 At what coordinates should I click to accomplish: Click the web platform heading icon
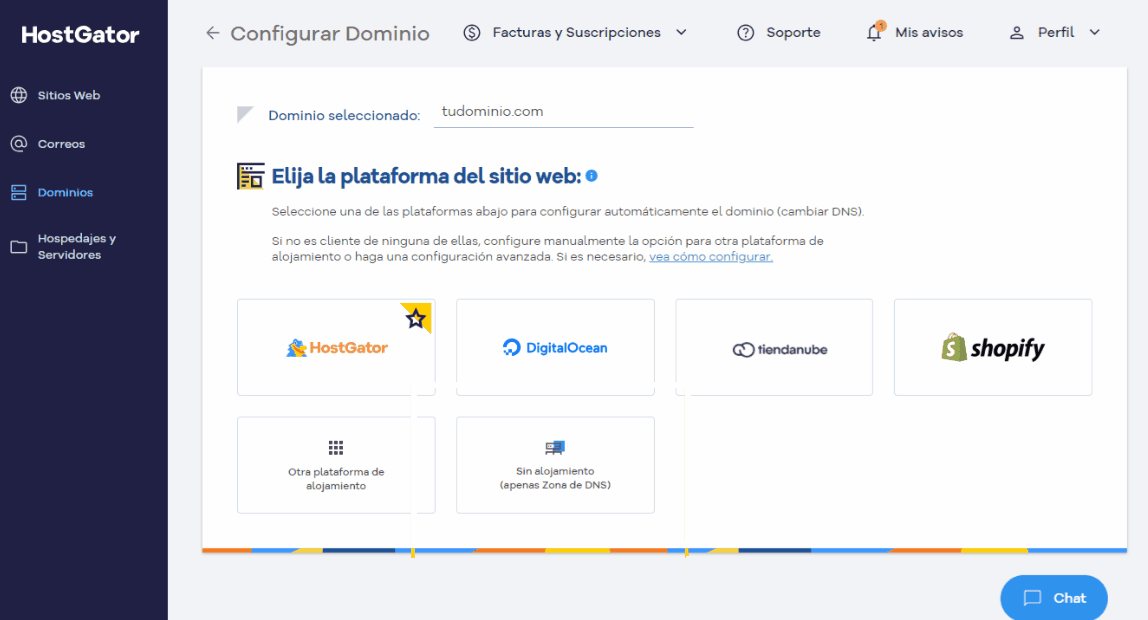pos(250,176)
